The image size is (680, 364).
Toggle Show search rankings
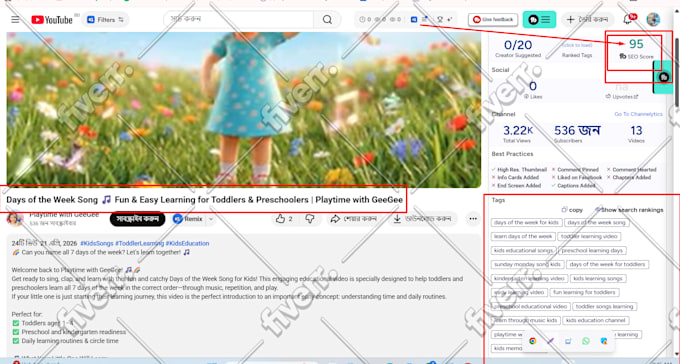(629, 210)
